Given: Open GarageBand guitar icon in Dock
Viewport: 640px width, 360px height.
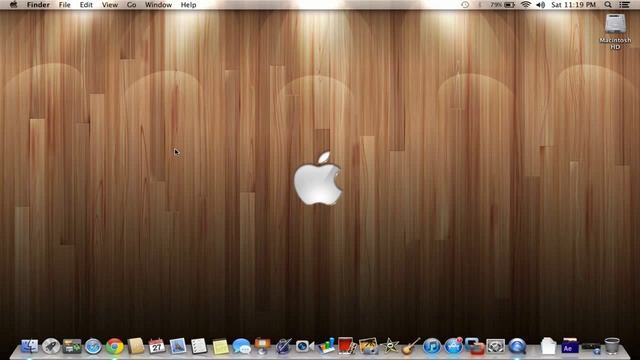Looking at the screenshot, I should [x=411, y=346].
